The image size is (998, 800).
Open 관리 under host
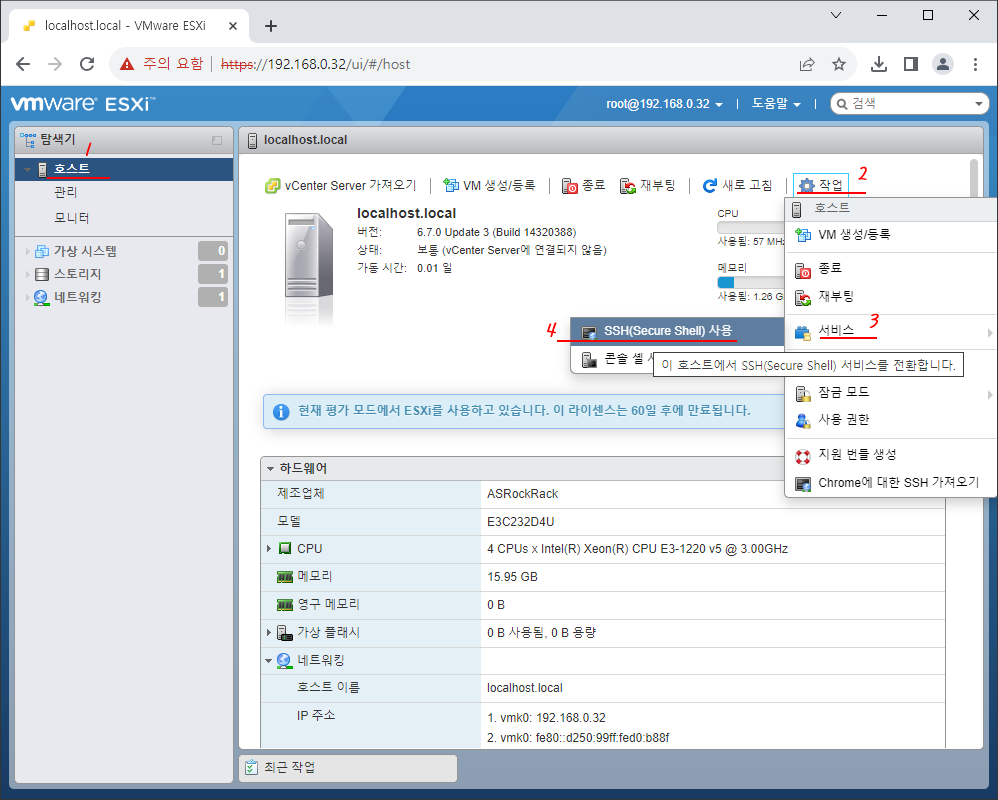pyautogui.click(x=66, y=192)
